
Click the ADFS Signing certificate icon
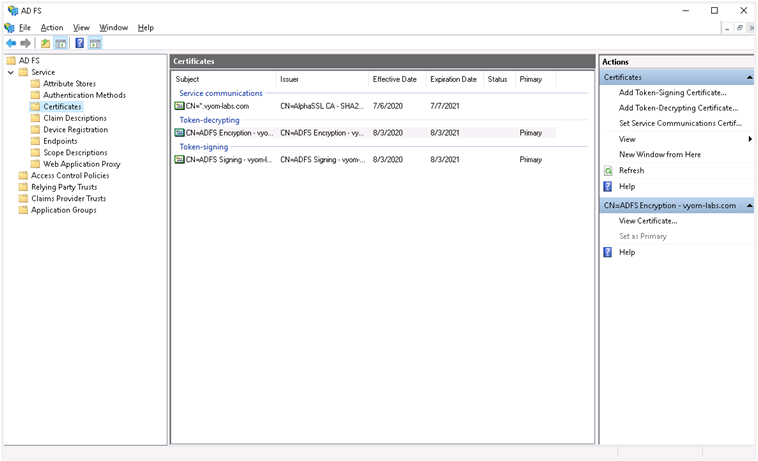pyautogui.click(x=179, y=159)
